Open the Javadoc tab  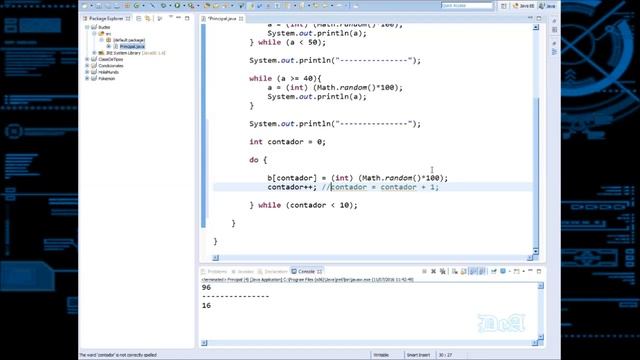(x=242, y=271)
